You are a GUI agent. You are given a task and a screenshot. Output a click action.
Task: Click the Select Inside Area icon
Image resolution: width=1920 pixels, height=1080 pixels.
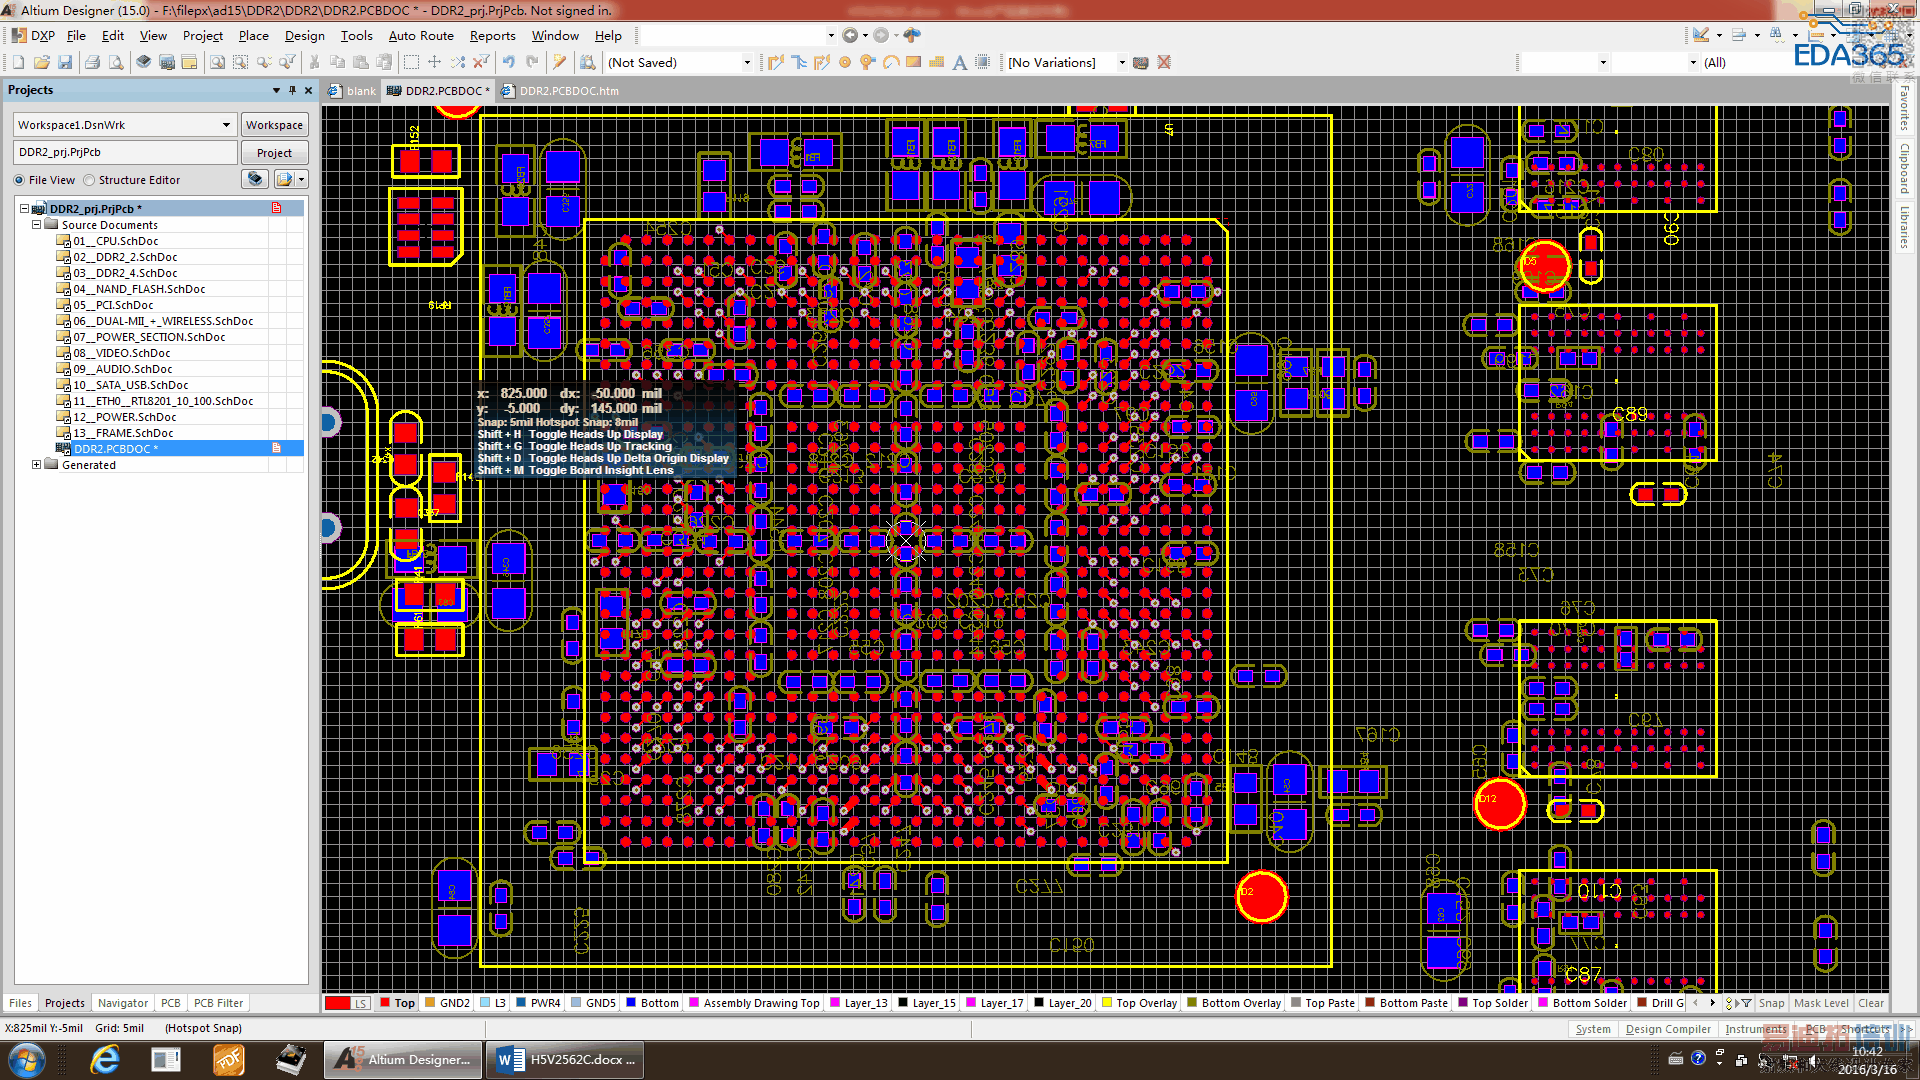click(x=411, y=62)
